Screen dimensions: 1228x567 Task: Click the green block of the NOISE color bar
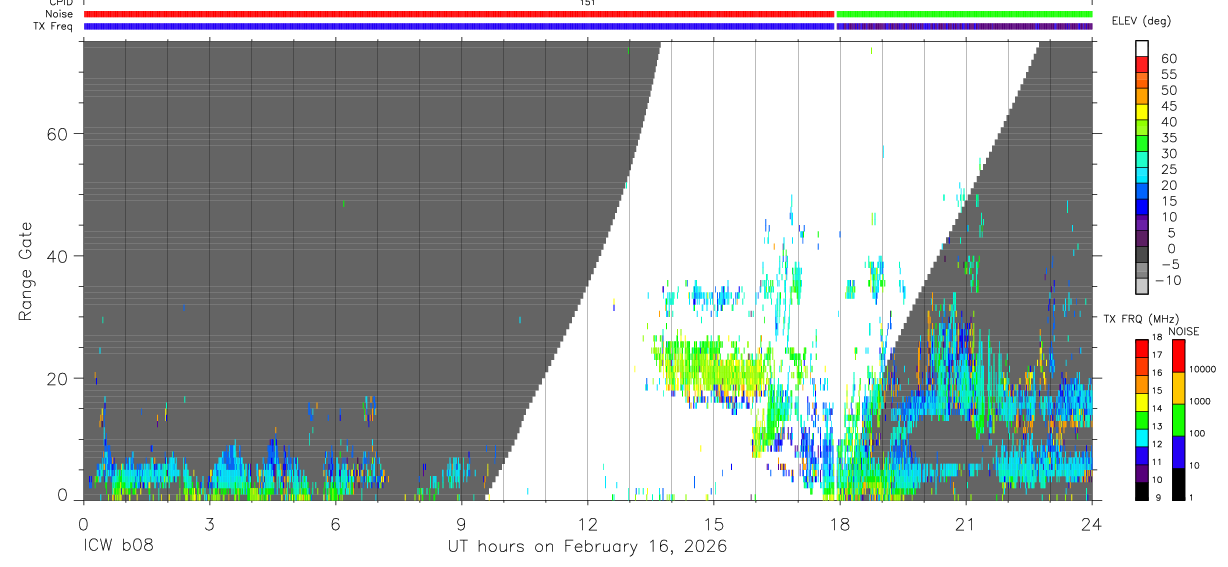tap(1178, 420)
